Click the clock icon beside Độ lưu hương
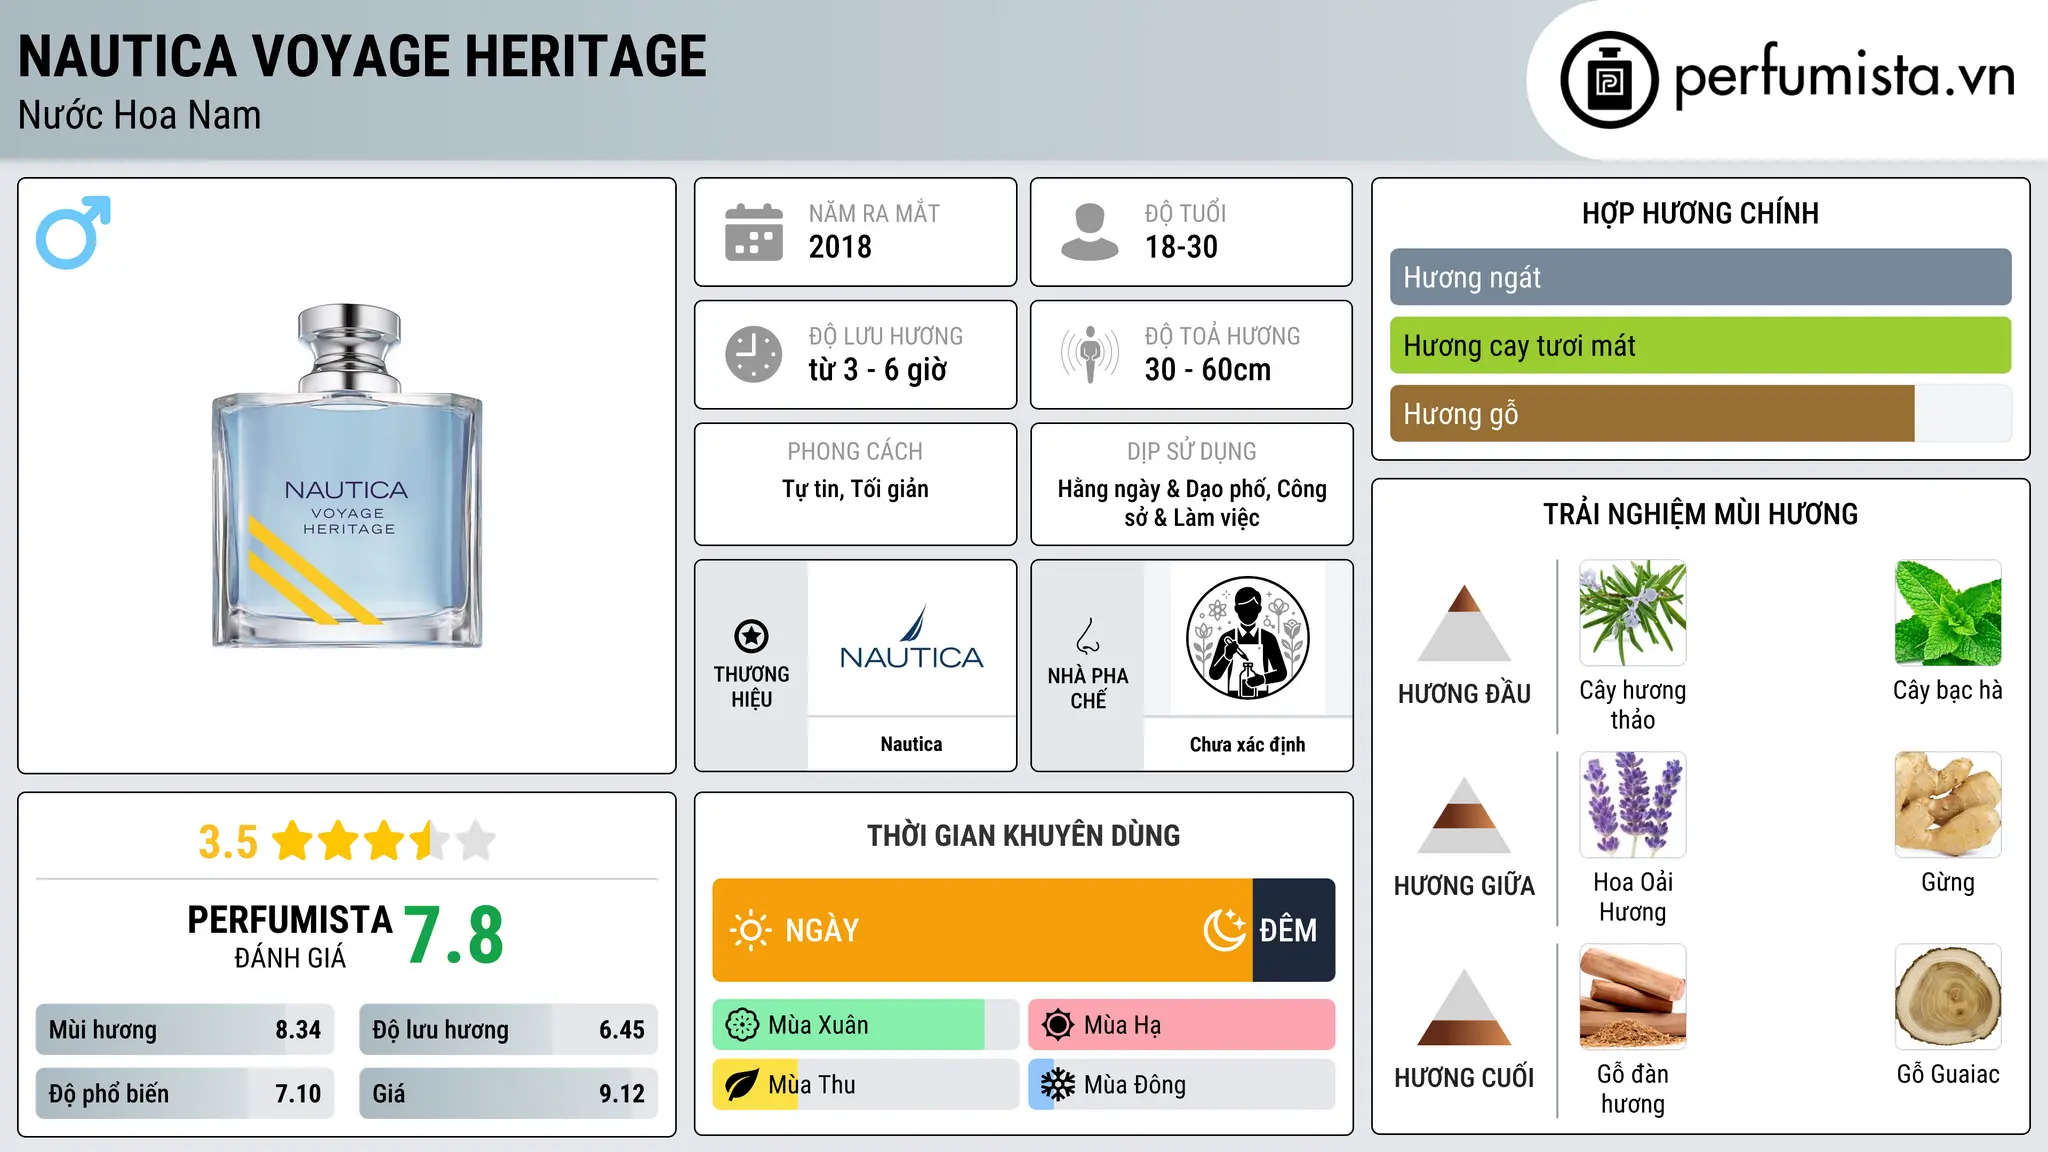This screenshot has width=2048, height=1152. [754, 354]
